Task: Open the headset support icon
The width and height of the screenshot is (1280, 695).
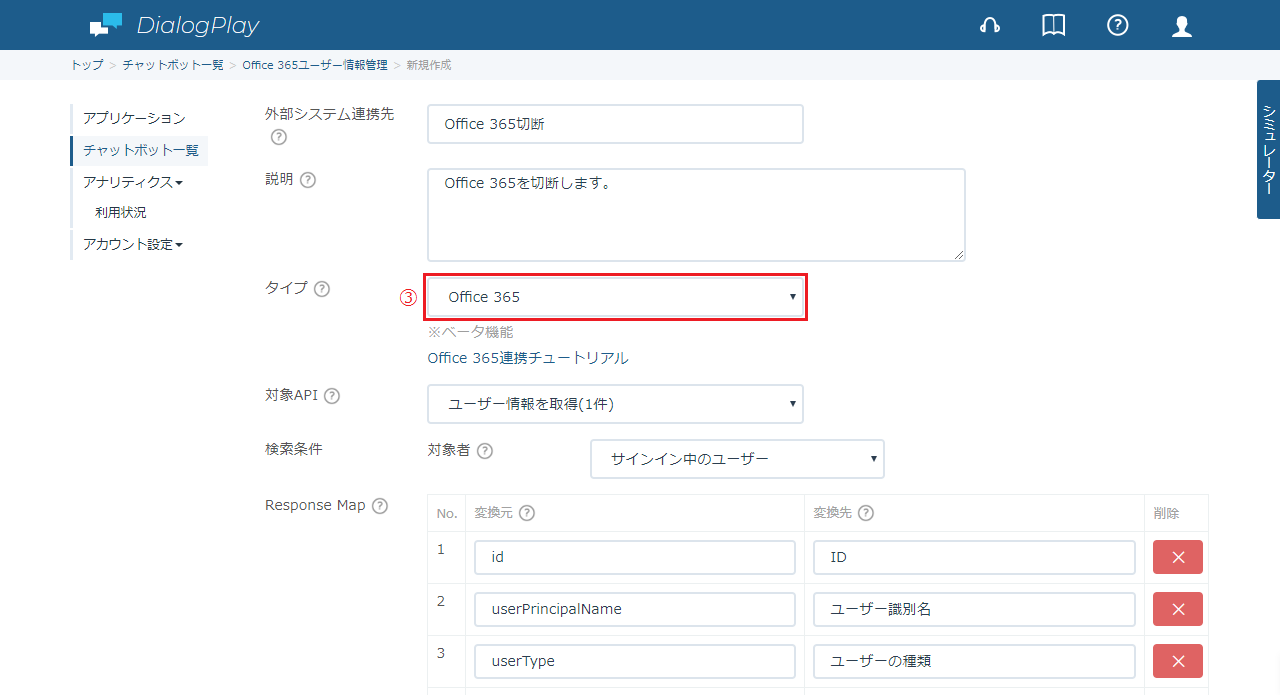Action: click(x=990, y=26)
